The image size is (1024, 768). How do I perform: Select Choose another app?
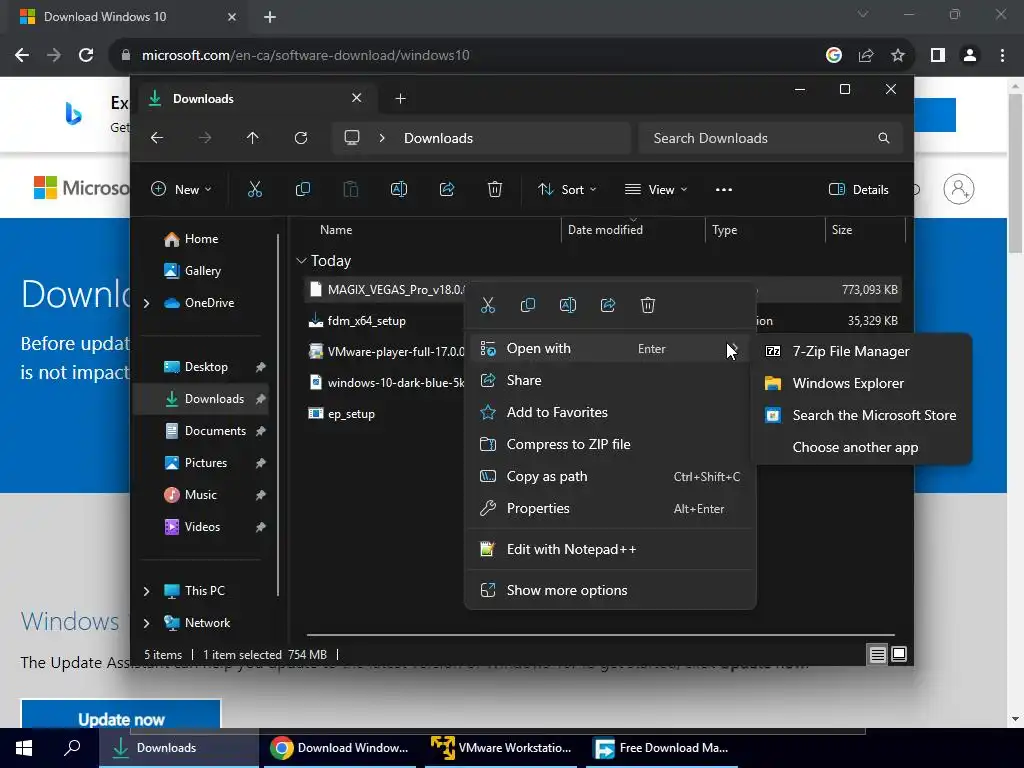pyautogui.click(x=861, y=447)
